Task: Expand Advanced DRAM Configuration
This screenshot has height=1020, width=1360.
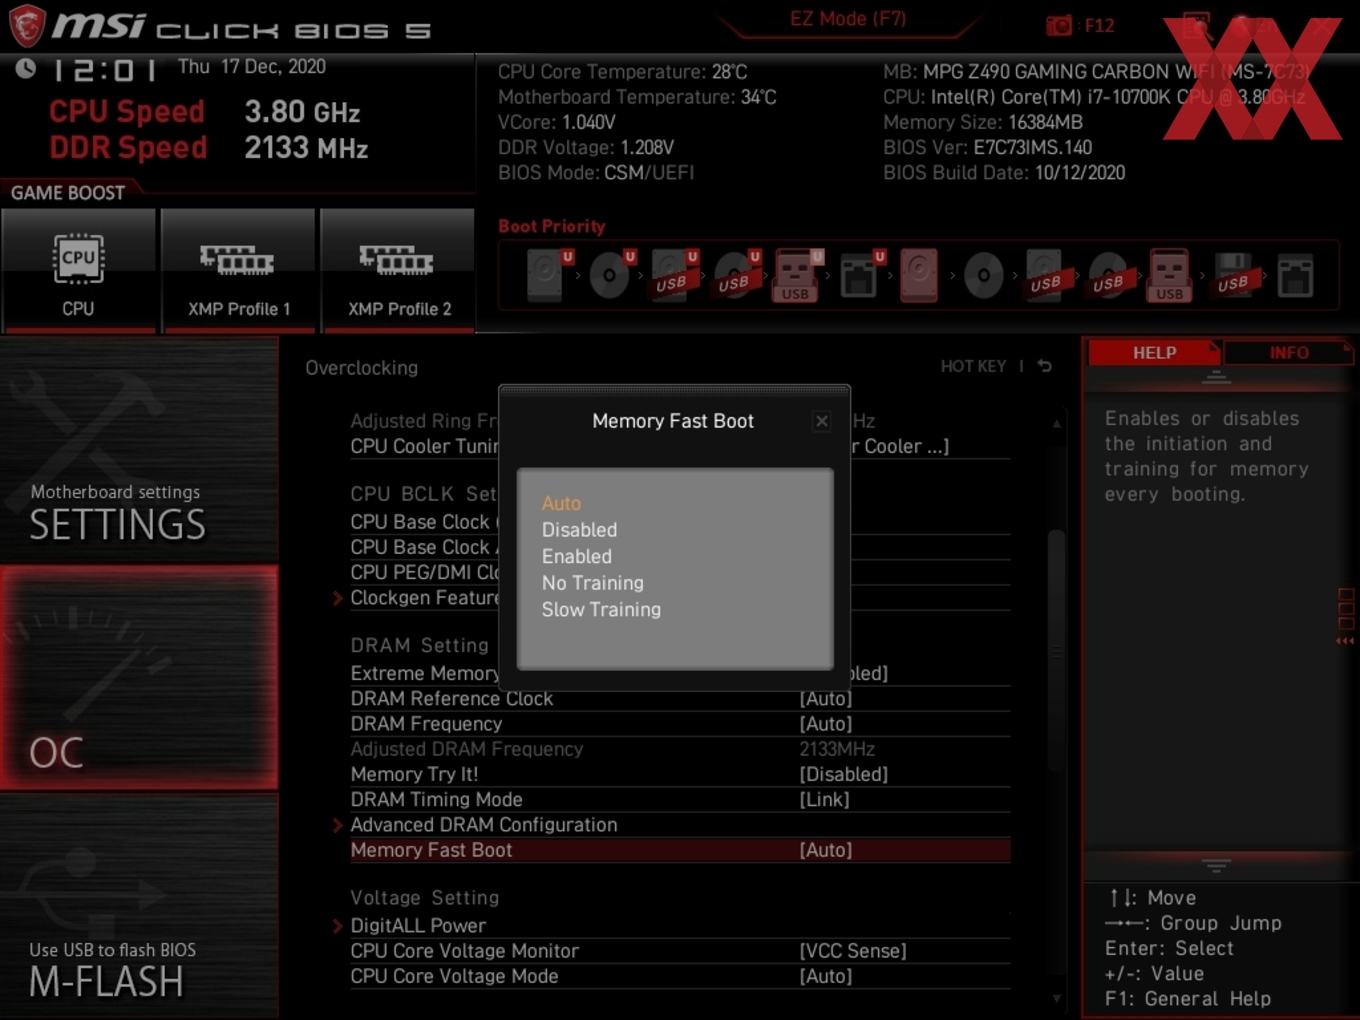Action: click(x=483, y=824)
